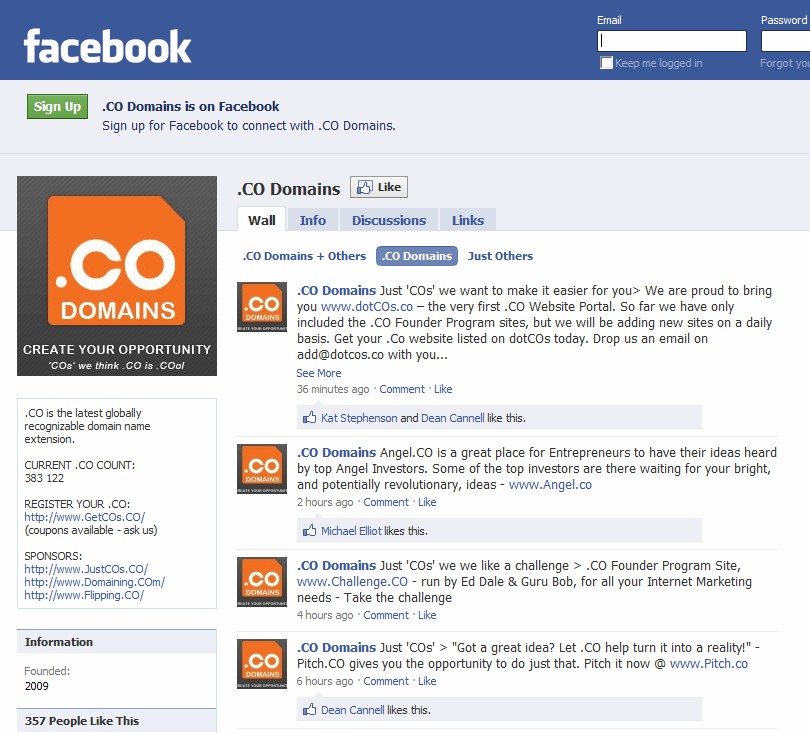810x733 pixels.
Task: Click thumbs-up icon beside Kat Stephenson's like
Action: pyautogui.click(x=309, y=417)
